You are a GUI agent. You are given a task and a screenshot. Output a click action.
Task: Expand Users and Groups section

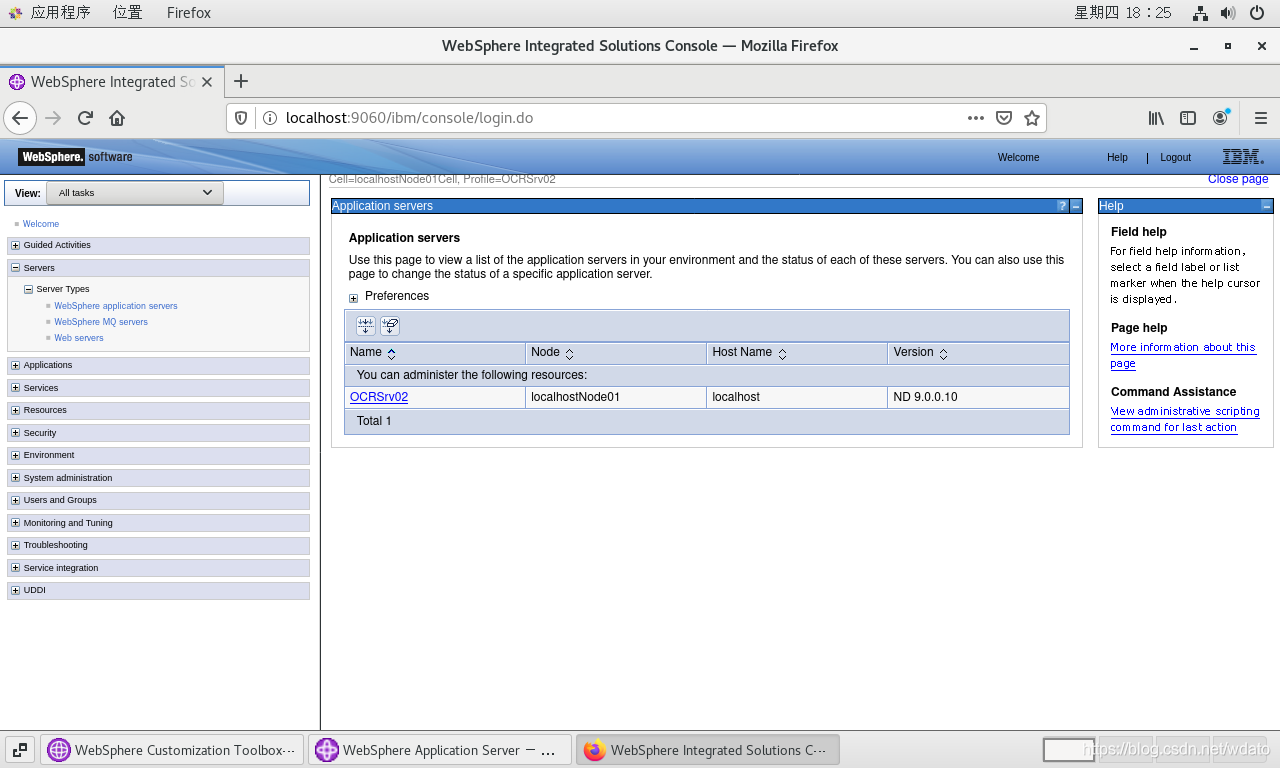tap(15, 501)
